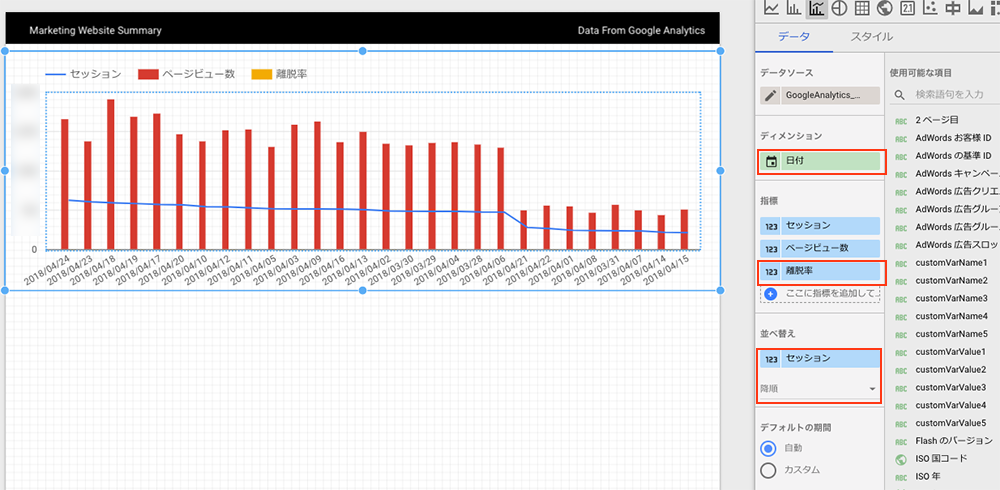Click the calendar icon on 日付 dimension

click(771, 161)
